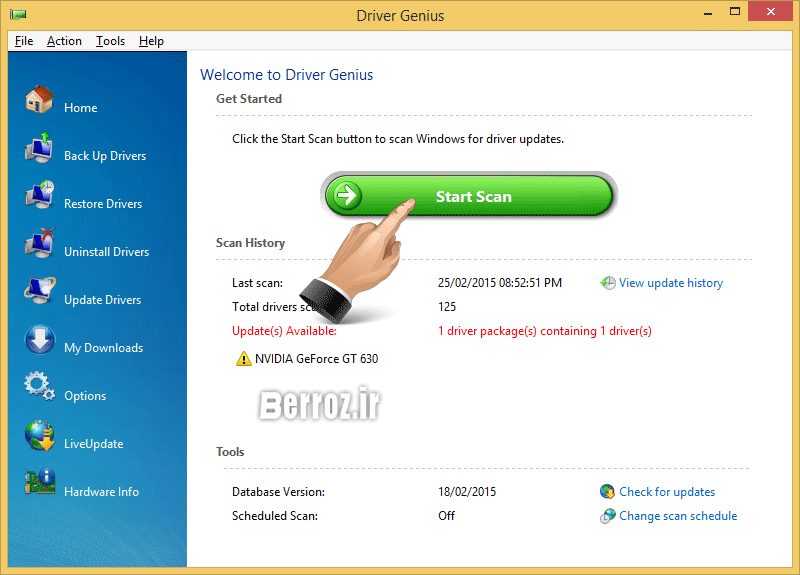Open the File menu
Image resolution: width=800 pixels, height=575 pixels.
[24, 41]
